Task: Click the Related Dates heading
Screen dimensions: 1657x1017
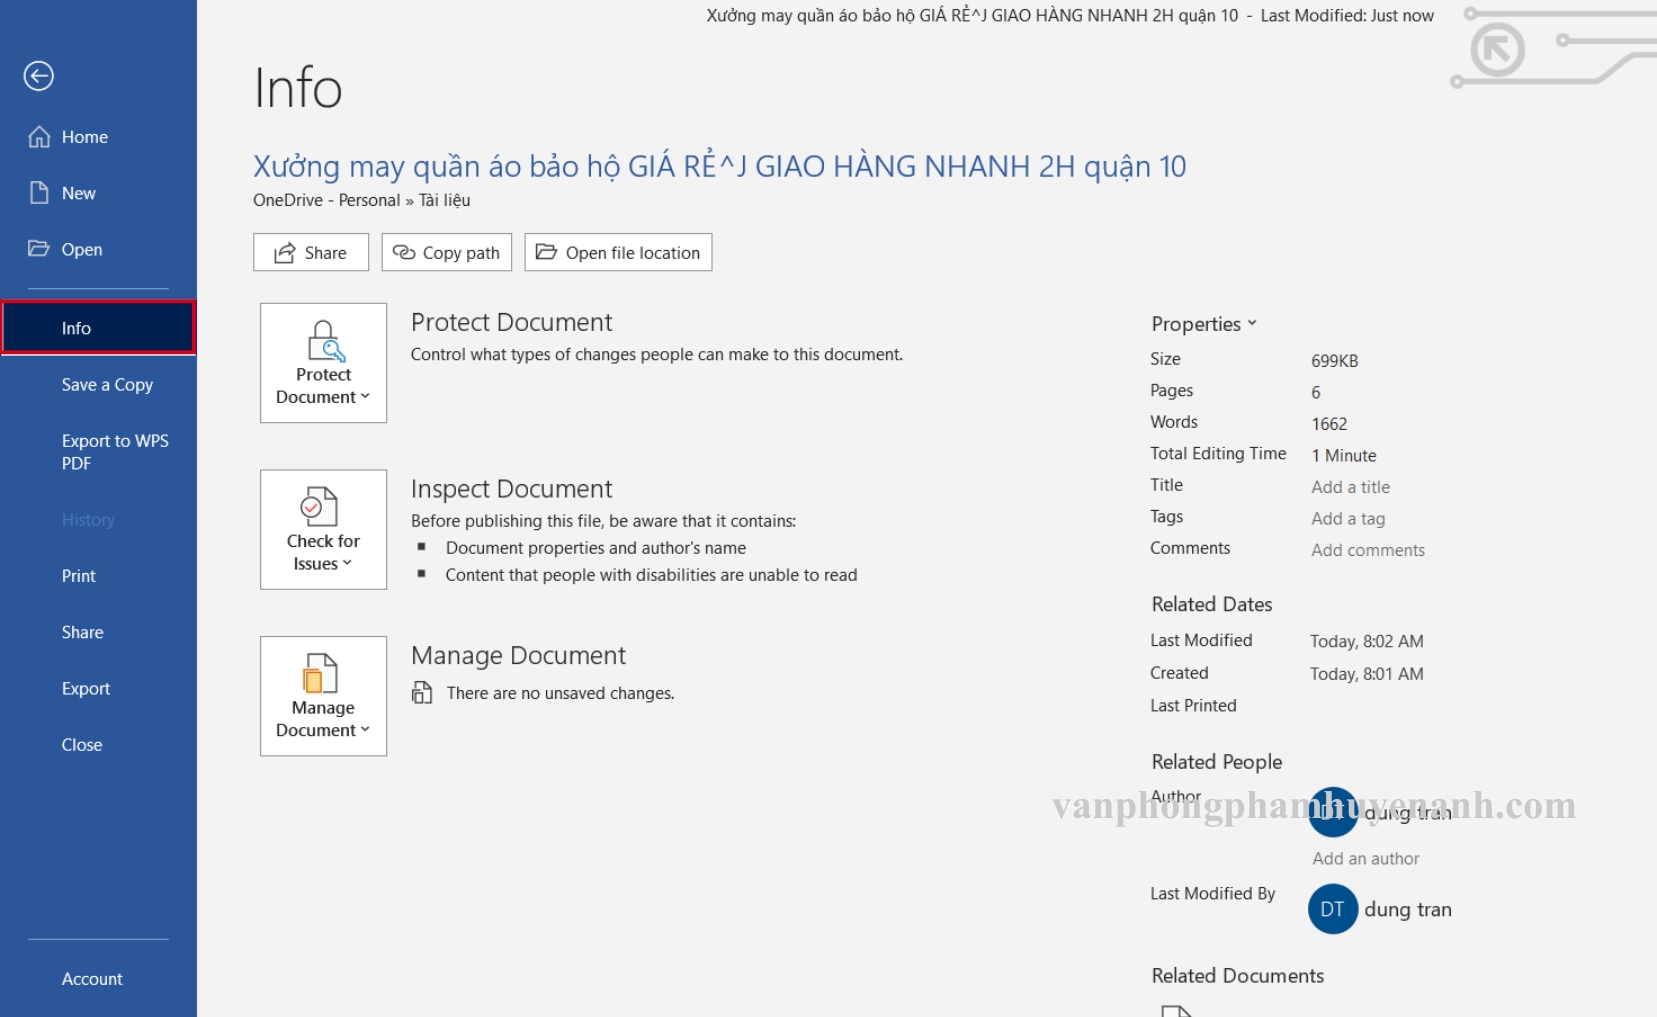Action: point(1212,604)
